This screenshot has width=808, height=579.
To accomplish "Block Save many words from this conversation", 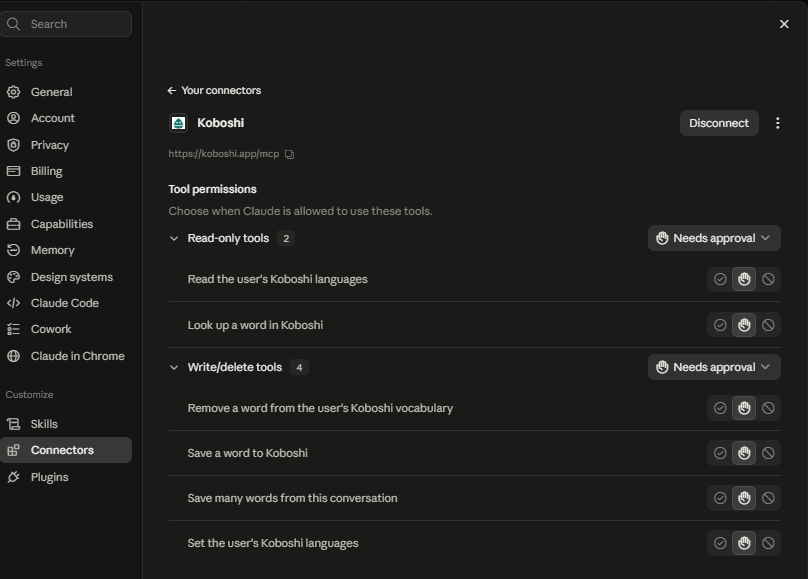I will 768,498.
